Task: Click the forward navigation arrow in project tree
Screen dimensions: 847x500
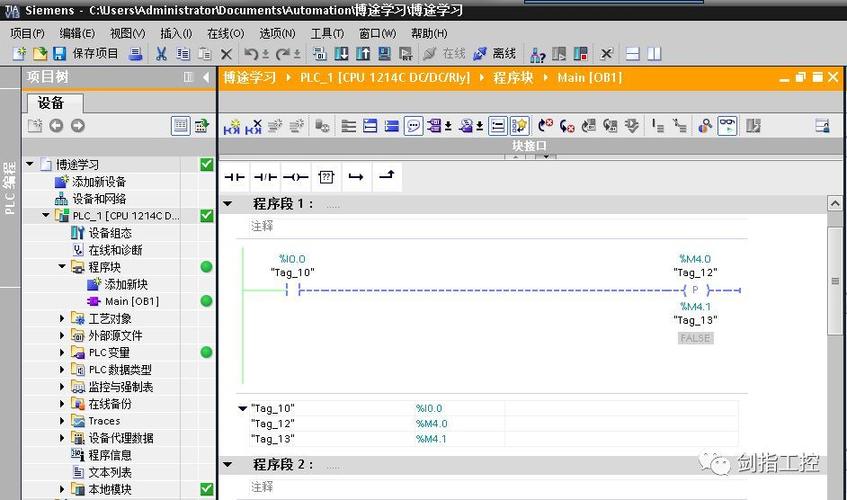Action: (78, 126)
